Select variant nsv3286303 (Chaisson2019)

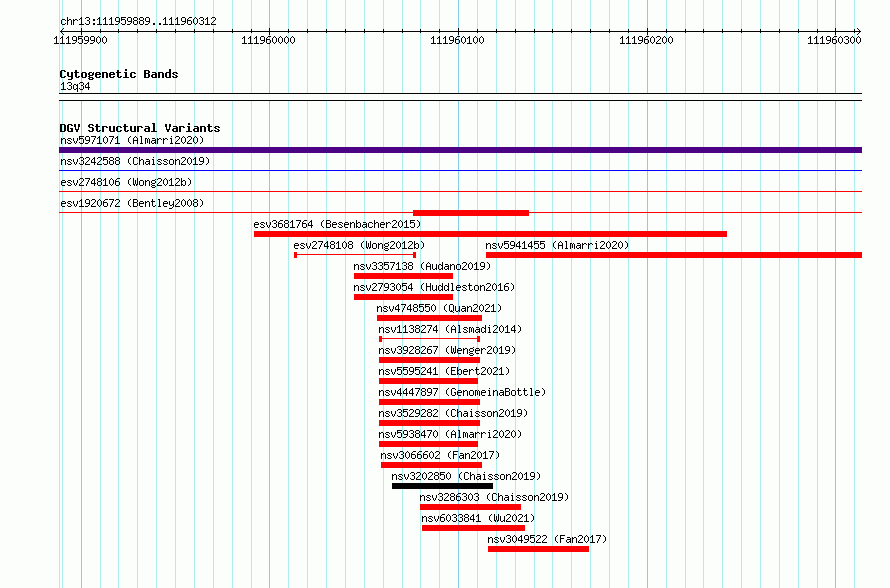[x=494, y=497]
